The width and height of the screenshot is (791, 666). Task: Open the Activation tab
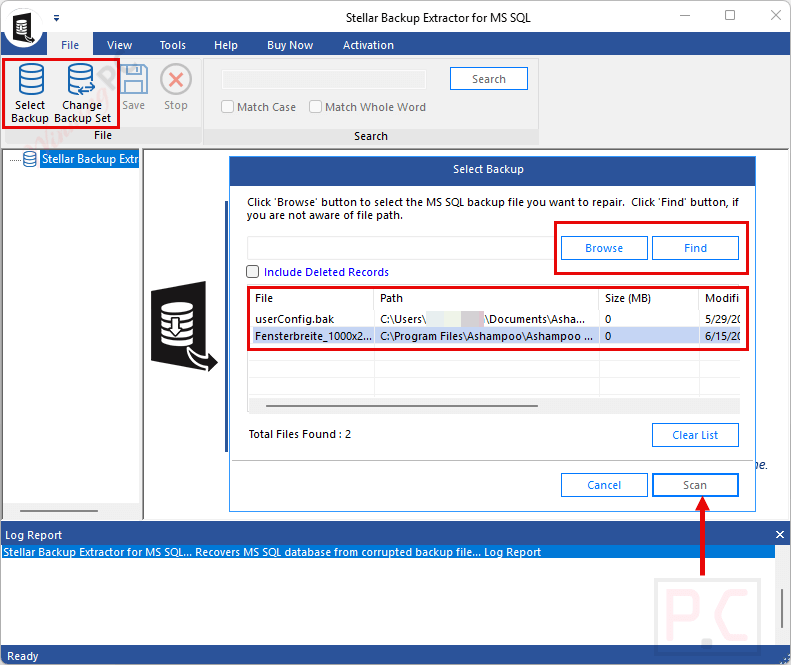click(x=368, y=45)
